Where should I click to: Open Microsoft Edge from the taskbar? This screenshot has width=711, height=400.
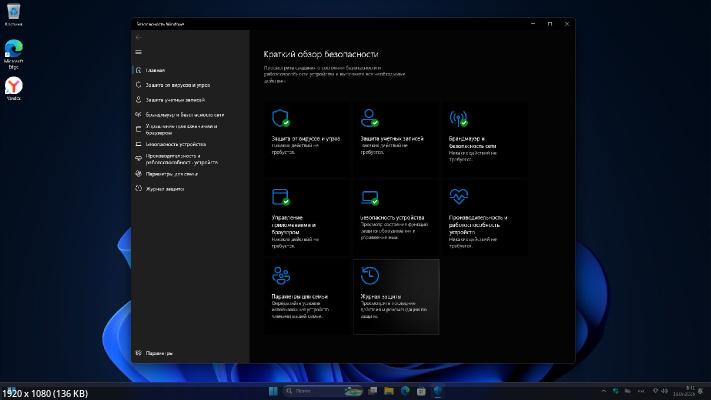(405, 391)
